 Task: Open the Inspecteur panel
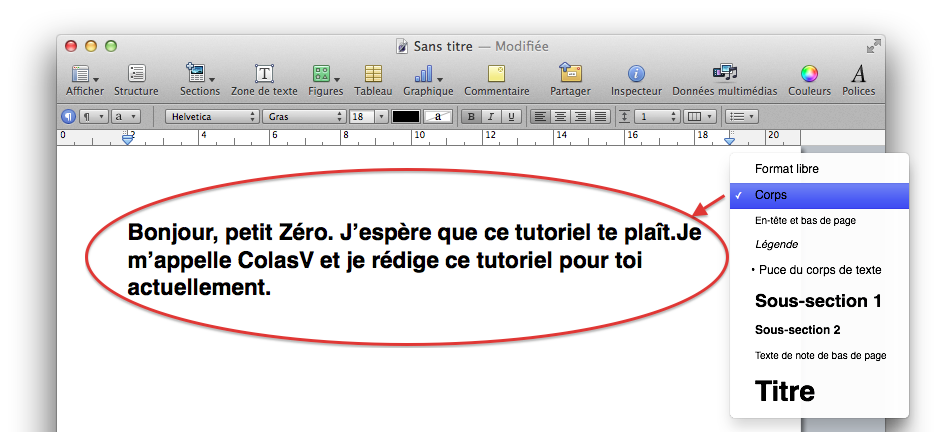(x=636, y=74)
